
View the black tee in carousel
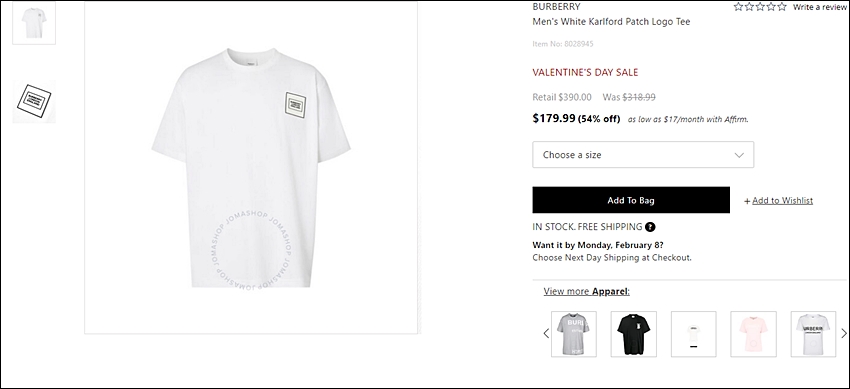coord(634,334)
